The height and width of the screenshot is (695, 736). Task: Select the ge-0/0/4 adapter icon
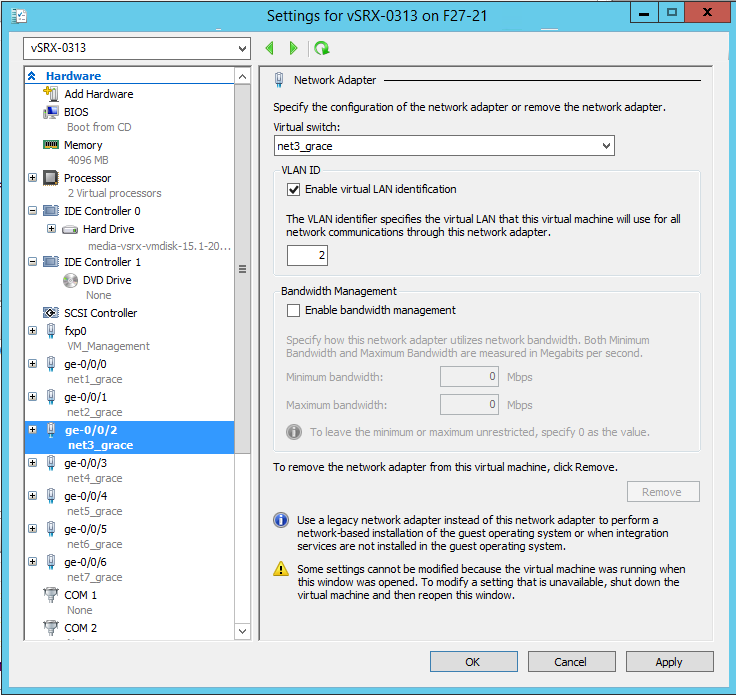tap(51, 496)
